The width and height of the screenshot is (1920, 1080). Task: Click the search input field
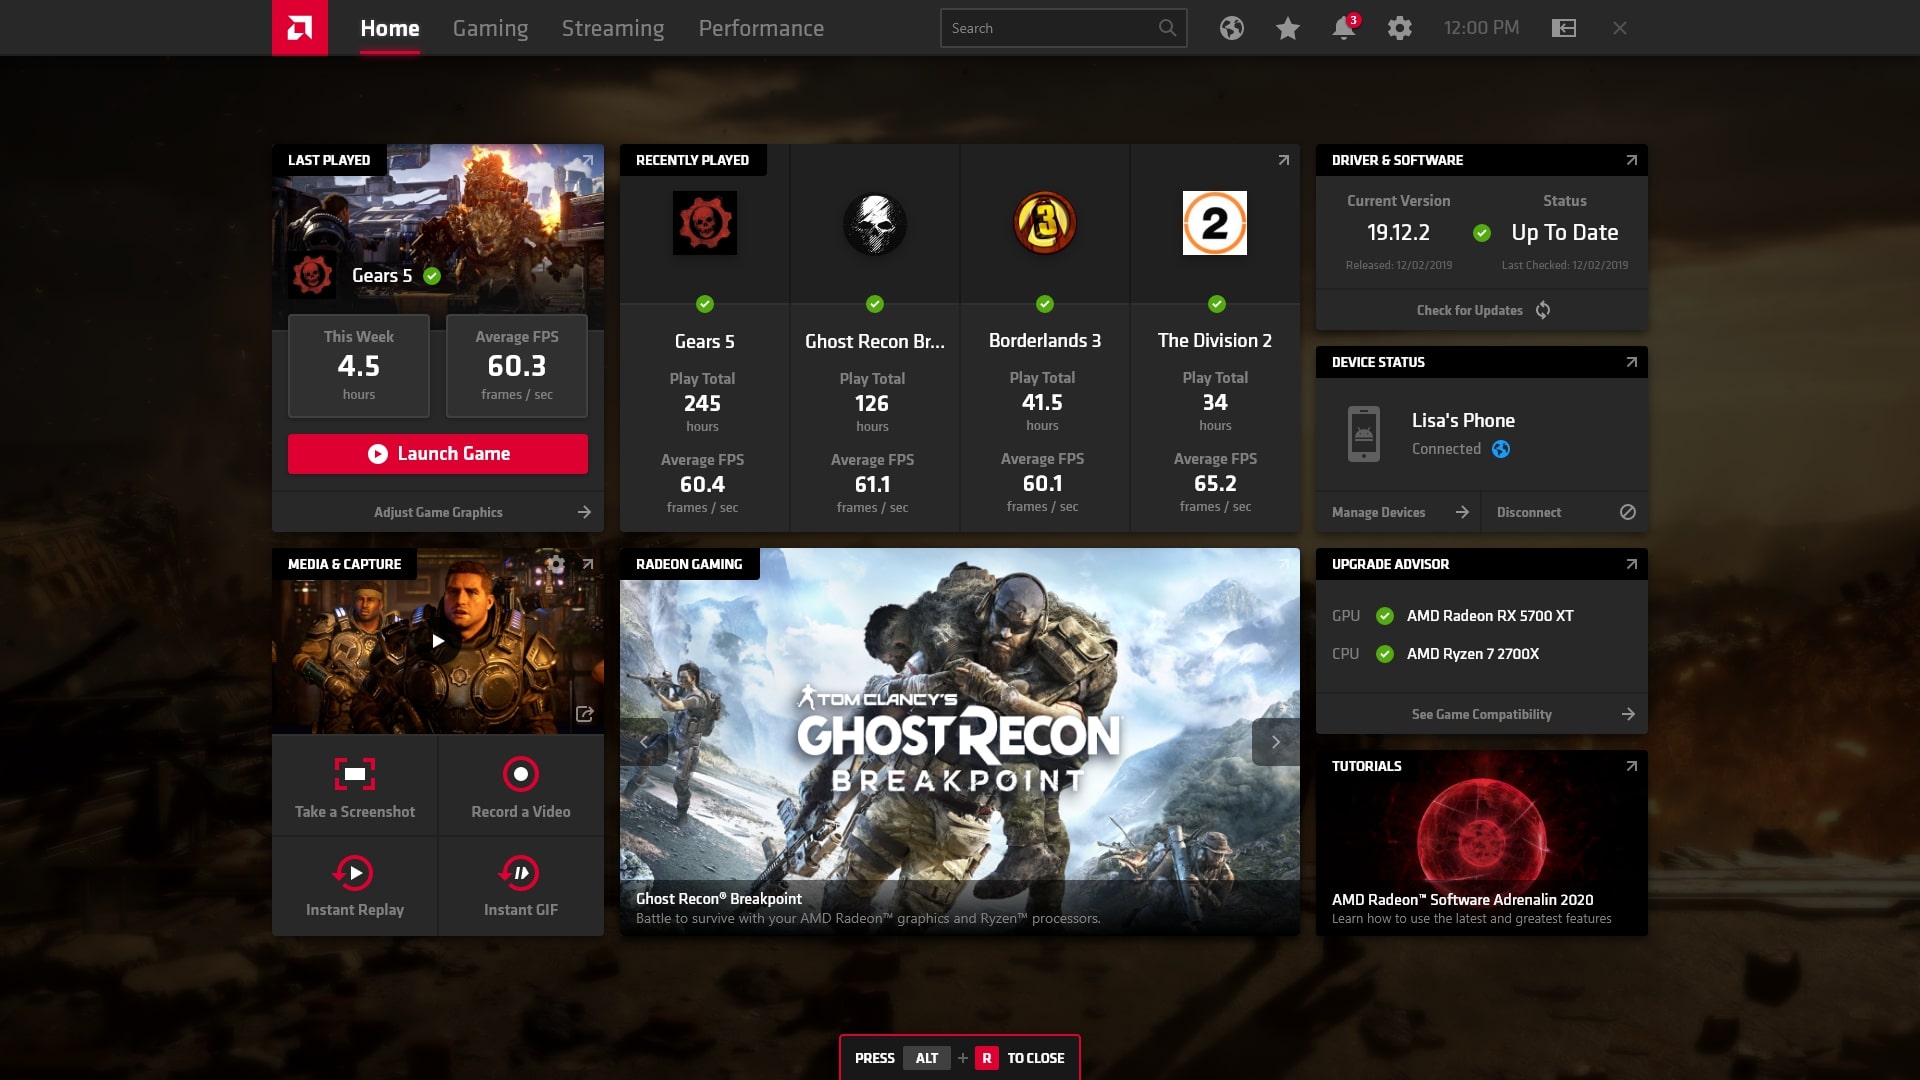click(1062, 28)
